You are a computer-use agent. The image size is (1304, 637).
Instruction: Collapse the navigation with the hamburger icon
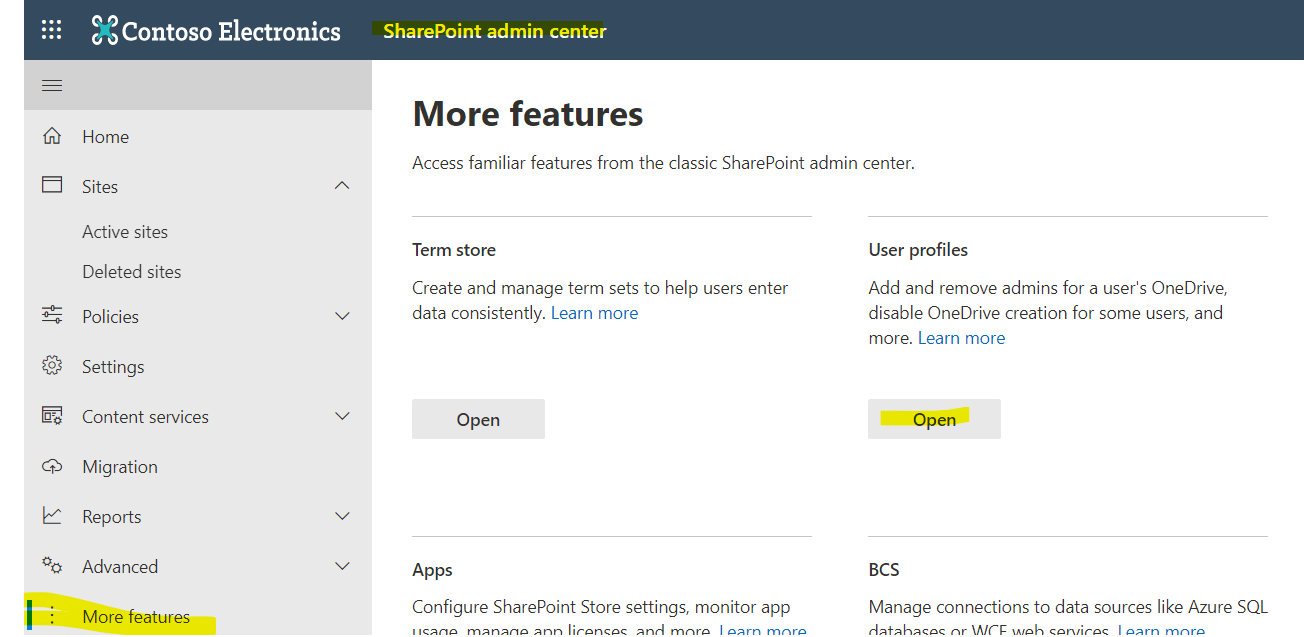pos(52,86)
